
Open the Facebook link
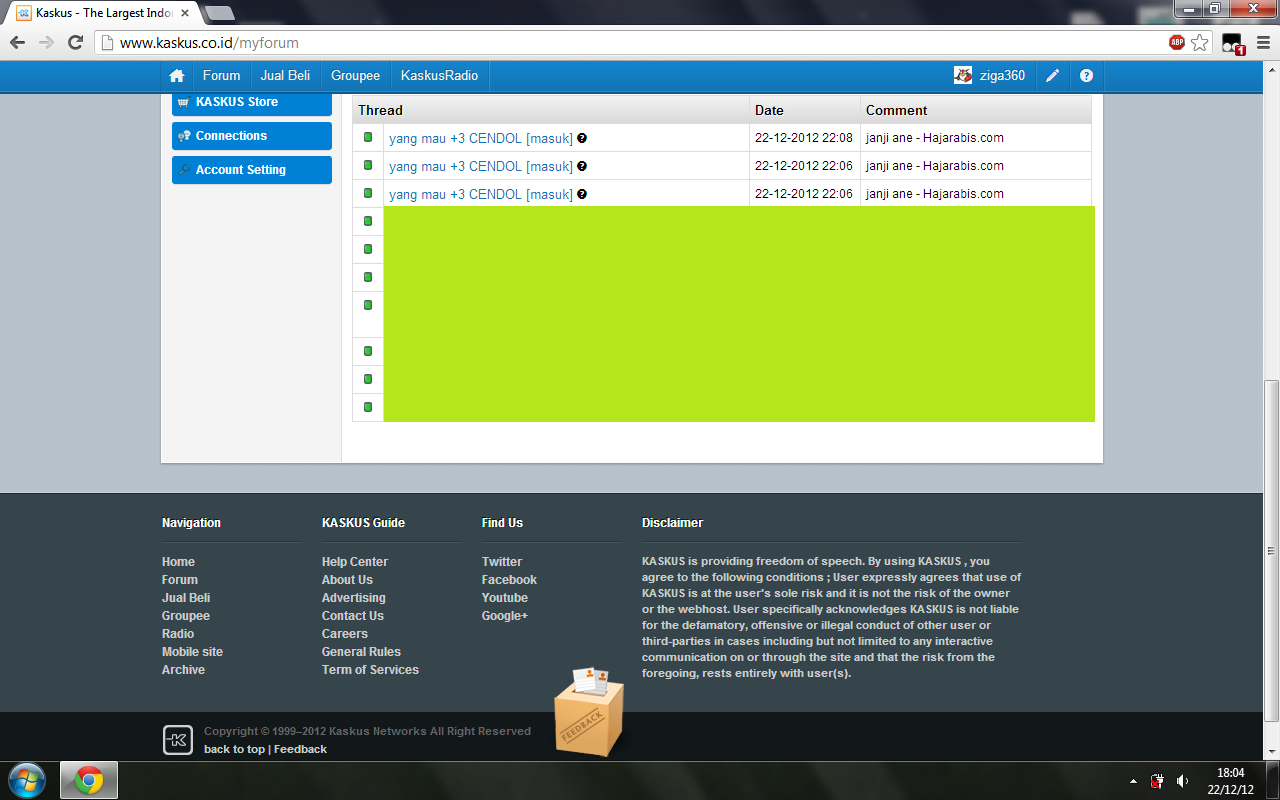(x=509, y=580)
